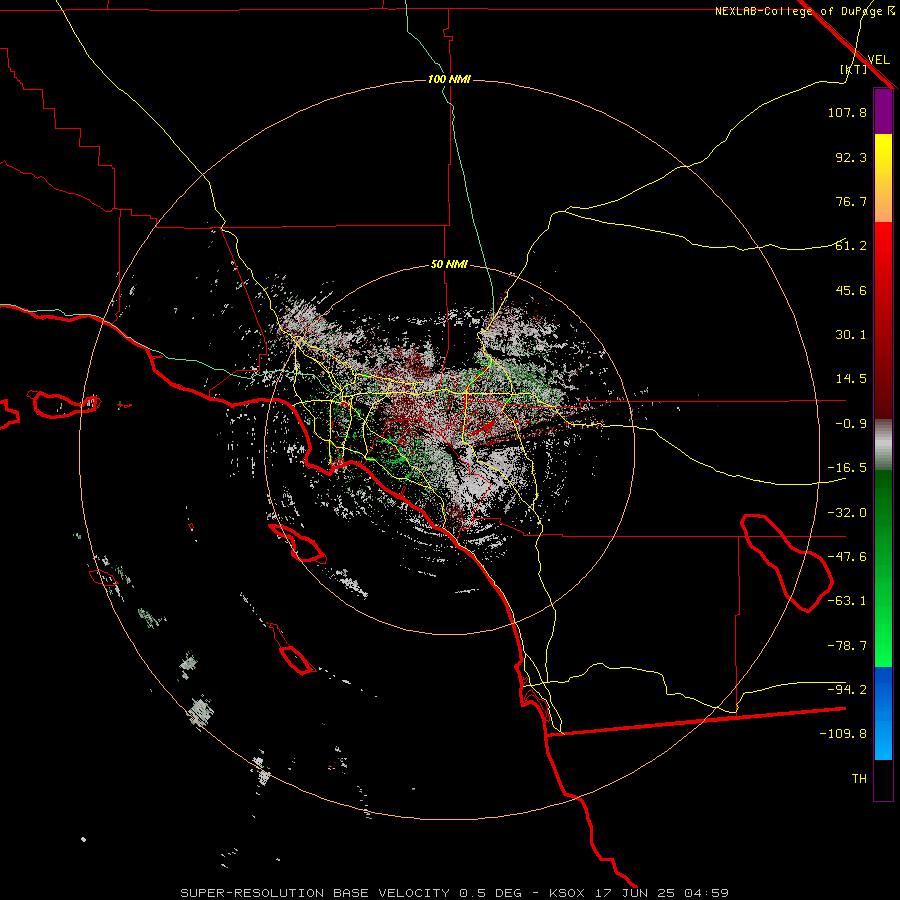Click the -109.8 scale value
900x900 pixels.
843,734
